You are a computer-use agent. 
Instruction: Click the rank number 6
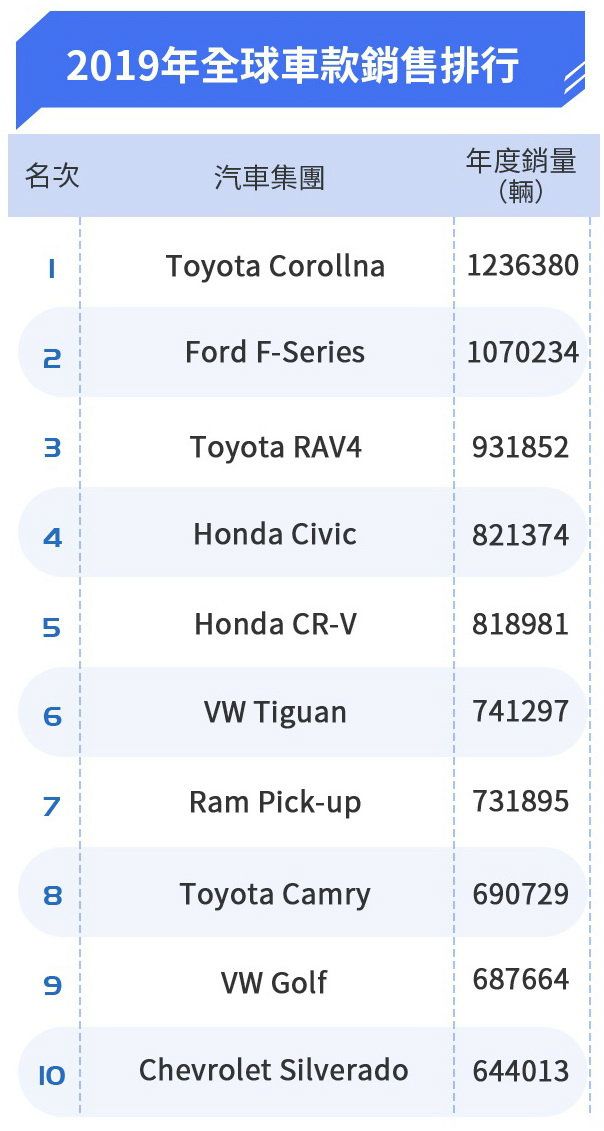point(52,716)
